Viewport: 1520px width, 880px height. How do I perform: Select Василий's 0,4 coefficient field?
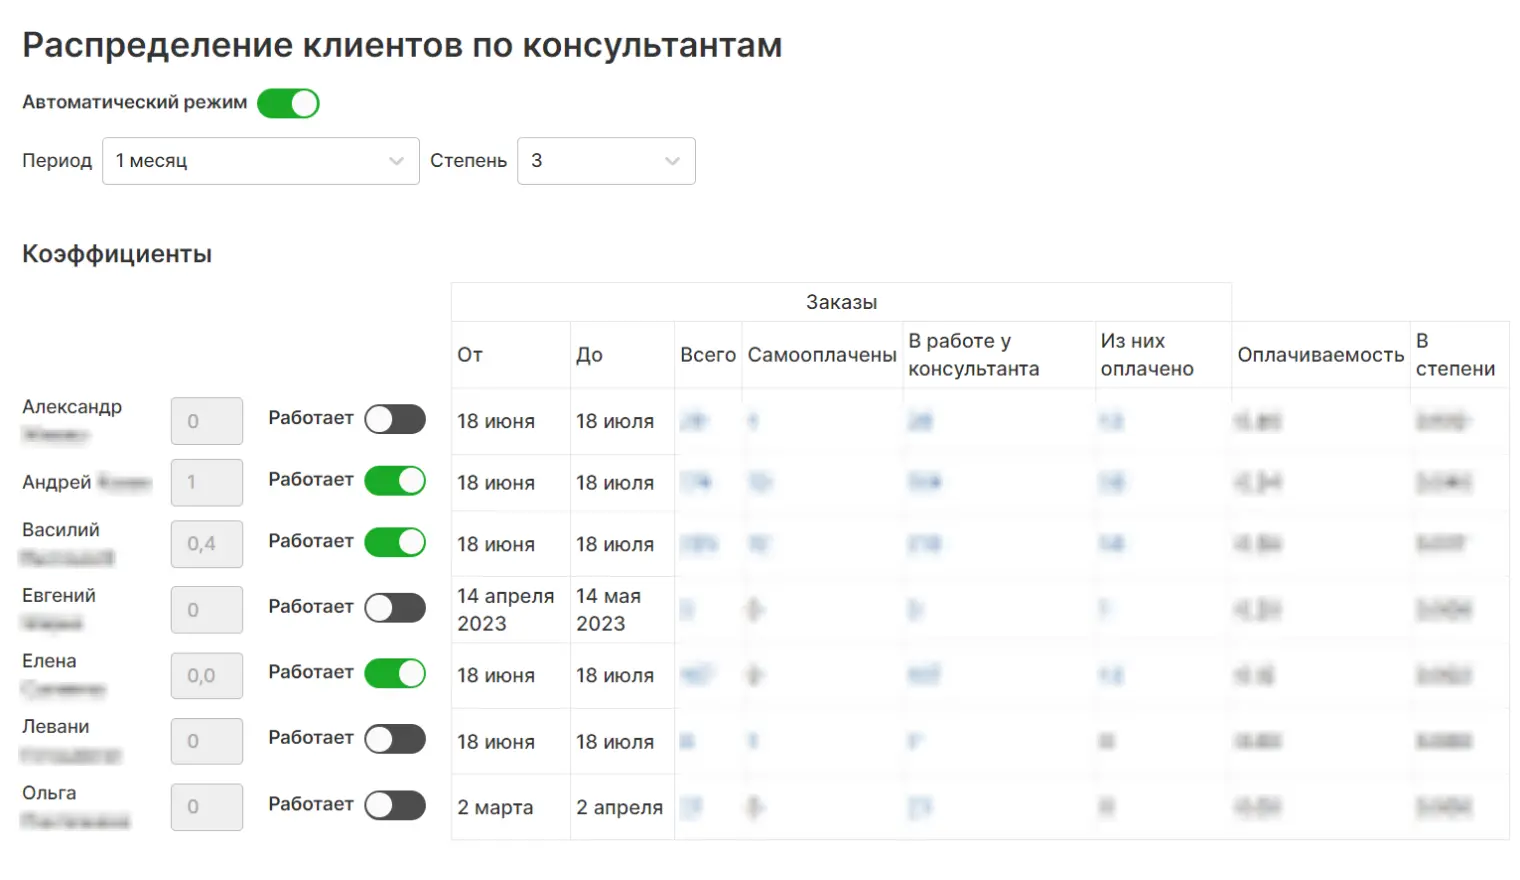point(207,544)
